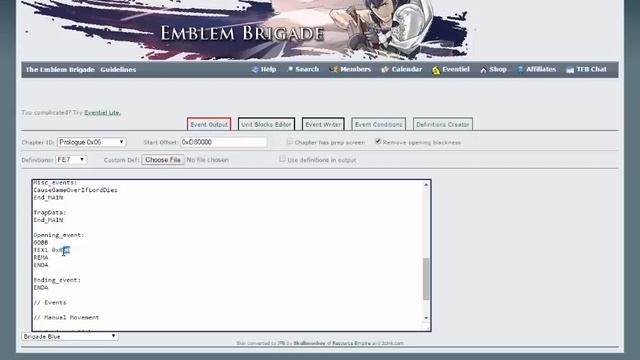Open the Members navbar link
Viewport: 640px width, 360px height.
(x=356, y=69)
